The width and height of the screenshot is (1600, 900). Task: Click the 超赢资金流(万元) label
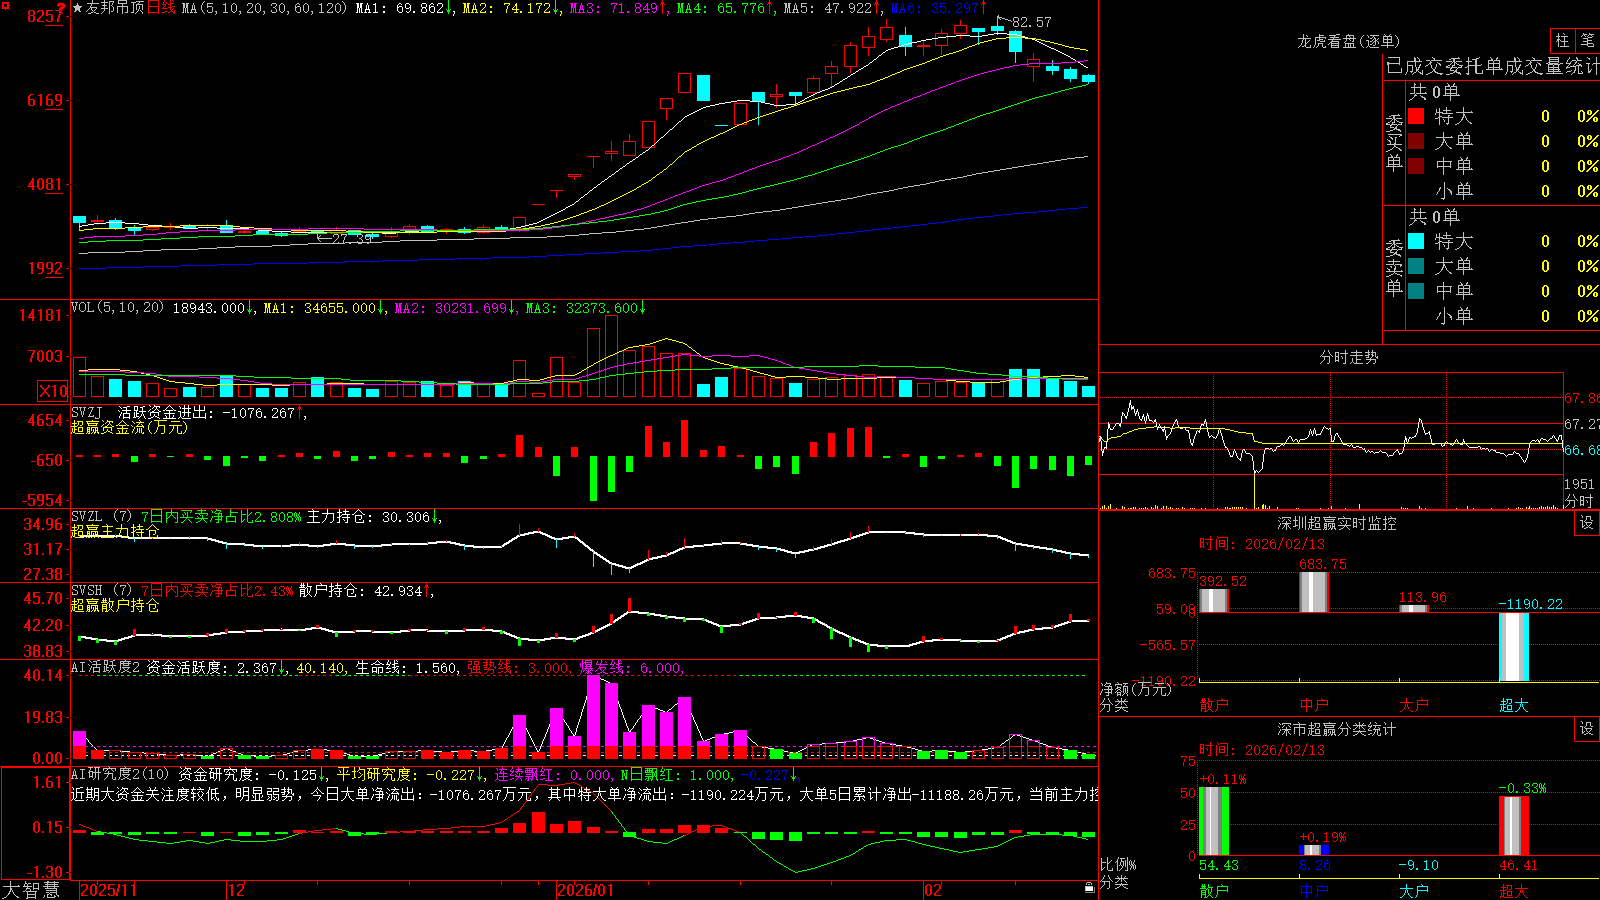(x=129, y=427)
